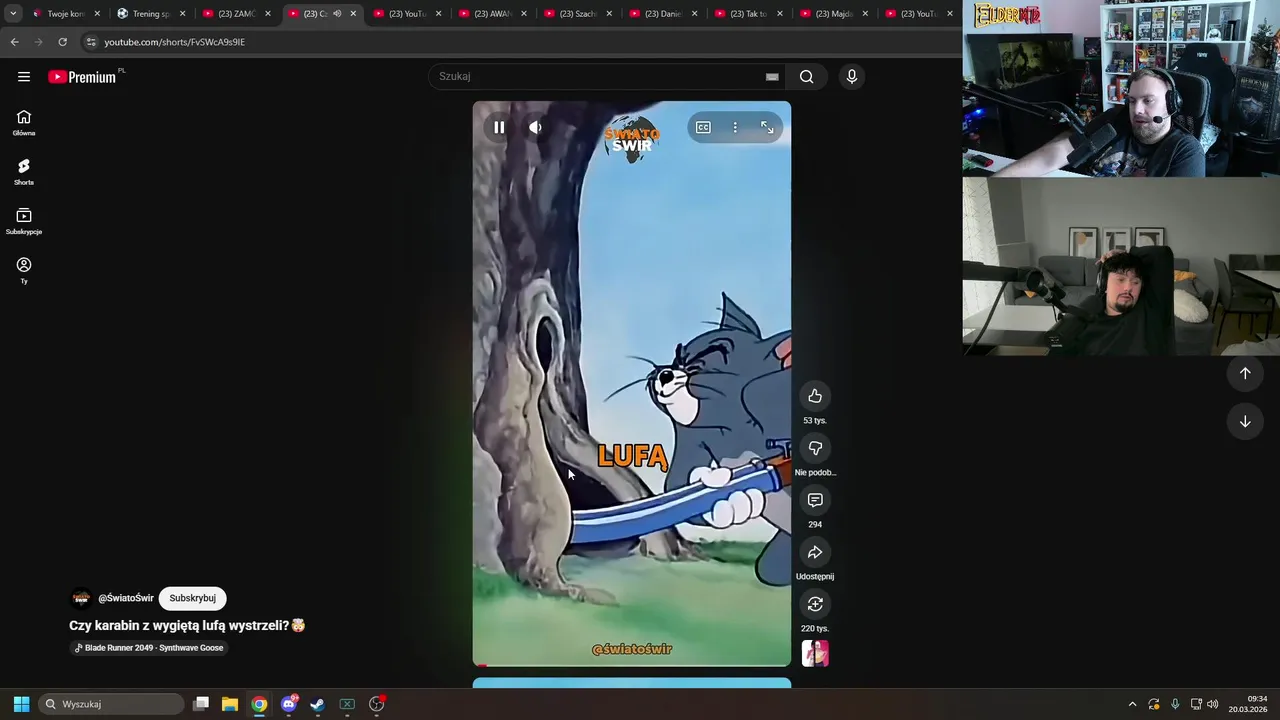
Task: Open the @ŚwiatoŚwir channel link
Action: (126, 598)
